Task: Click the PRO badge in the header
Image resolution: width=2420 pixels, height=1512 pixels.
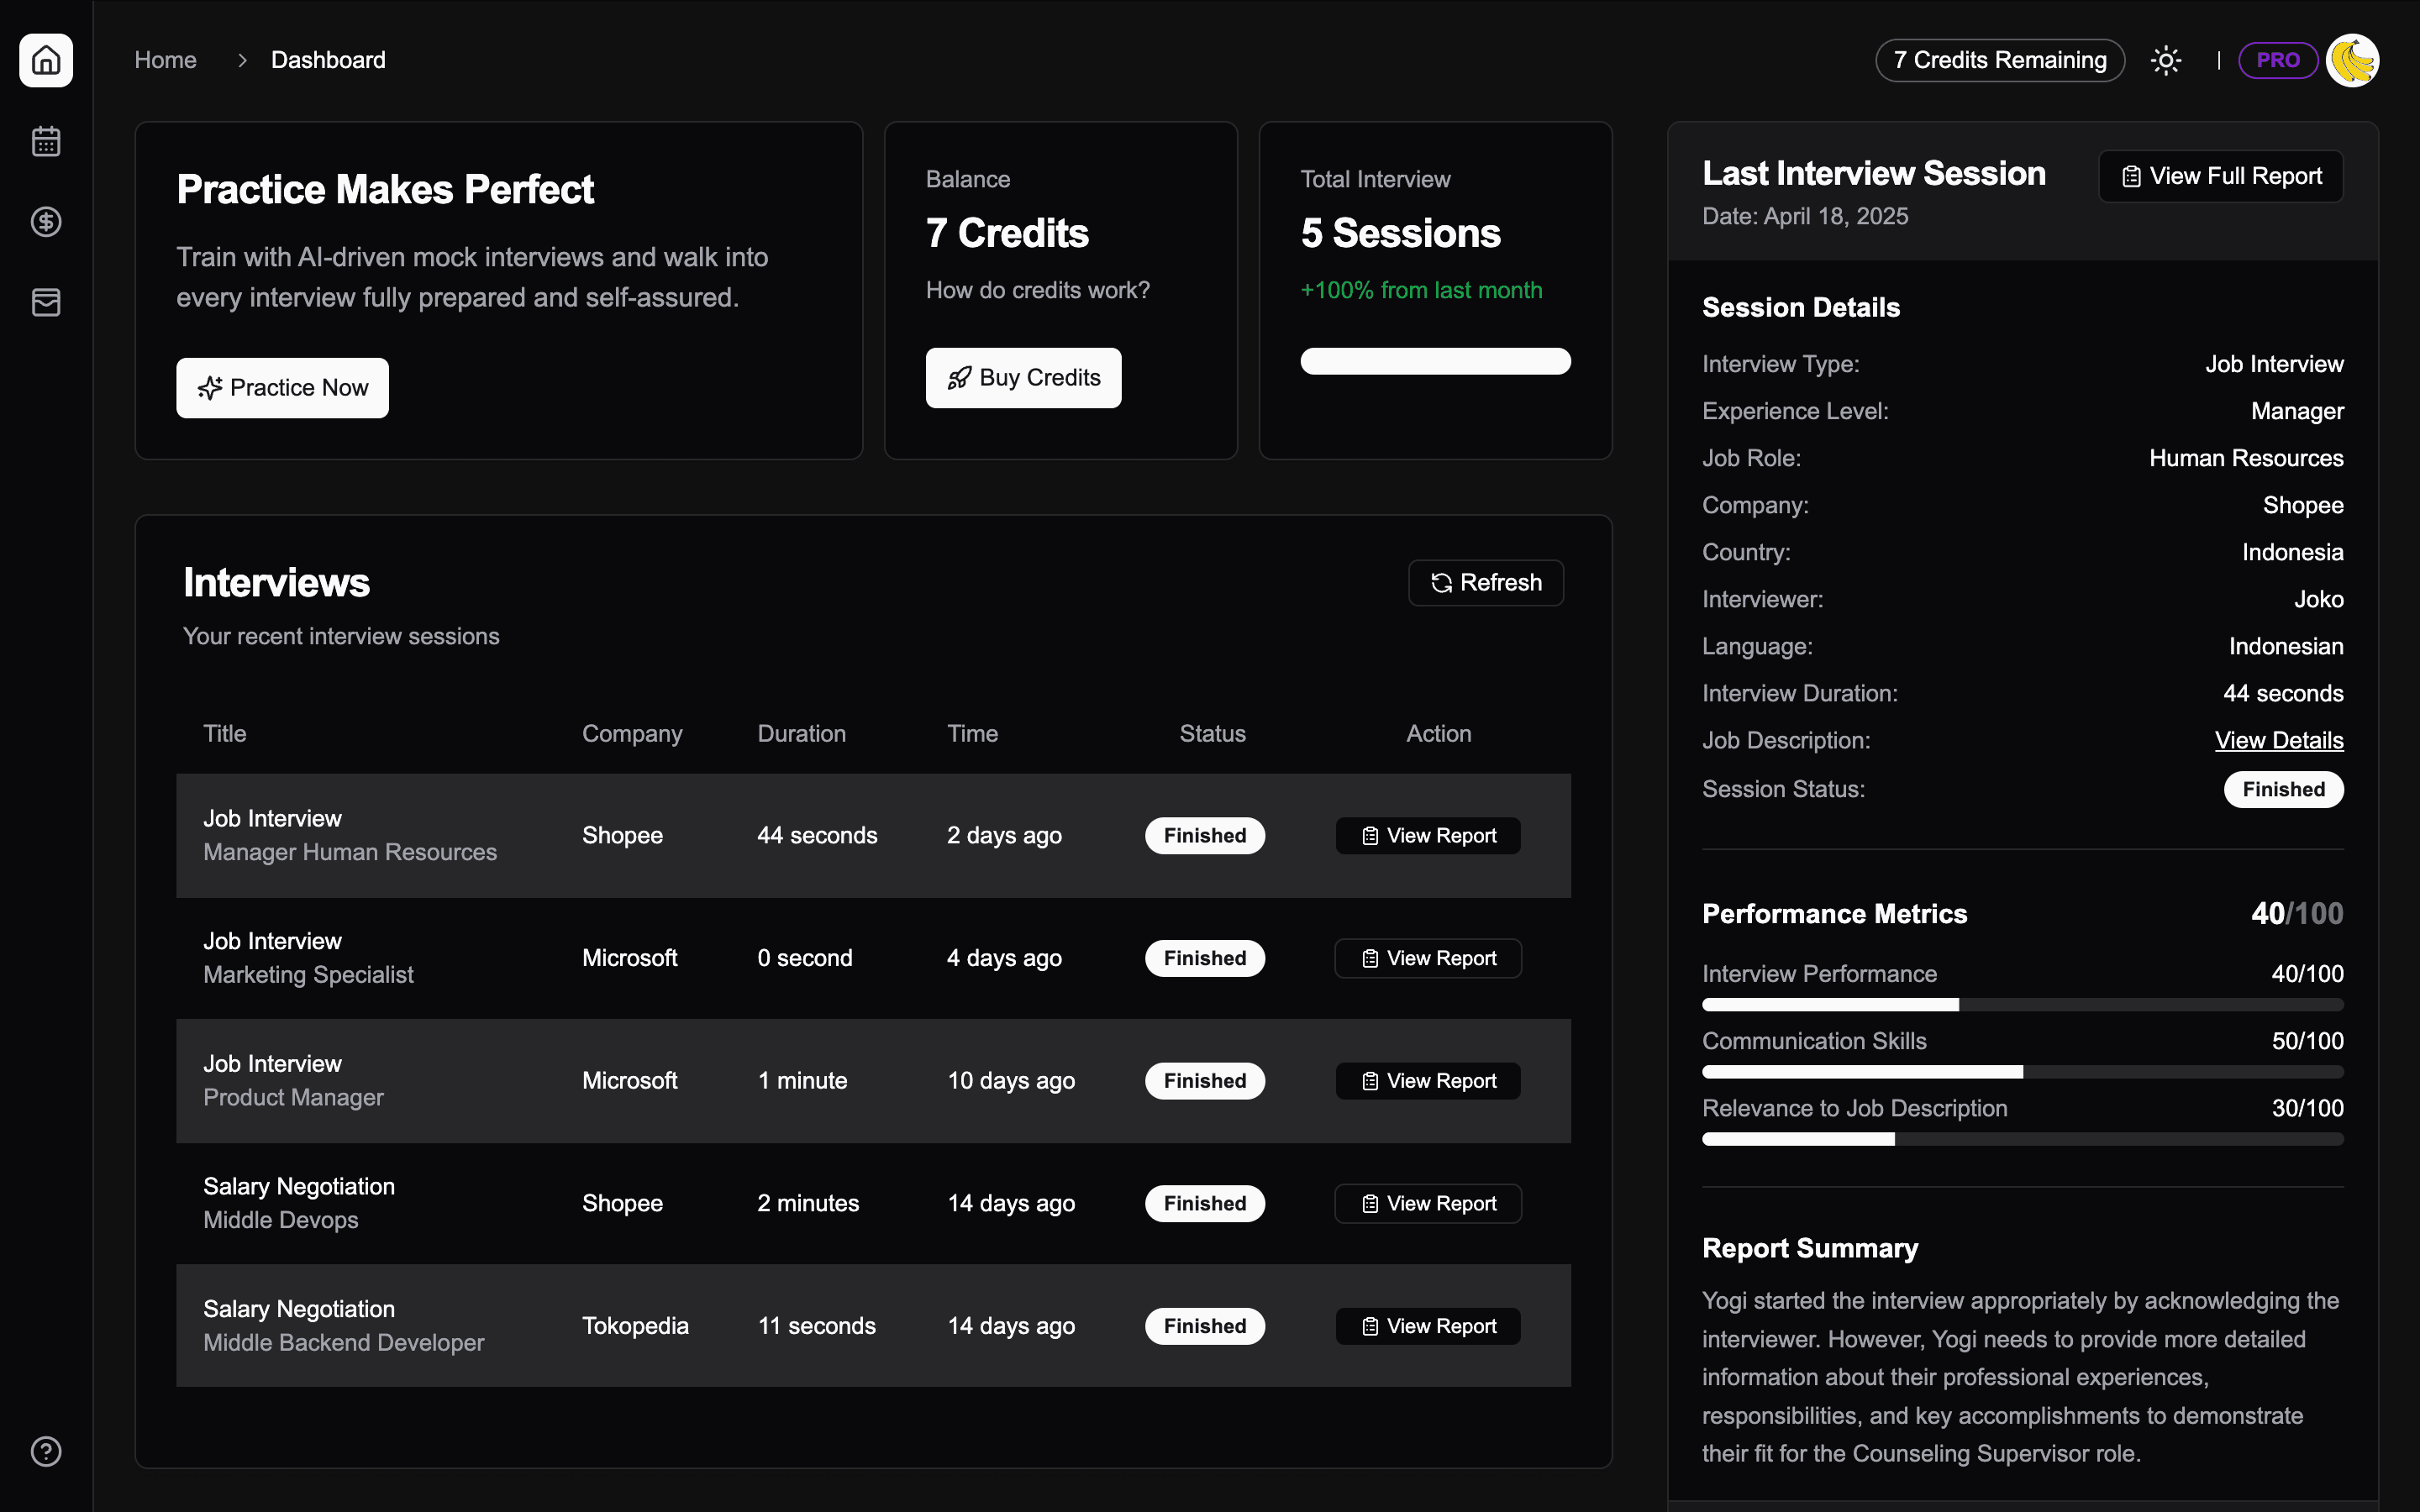Action: pyautogui.click(x=2278, y=60)
